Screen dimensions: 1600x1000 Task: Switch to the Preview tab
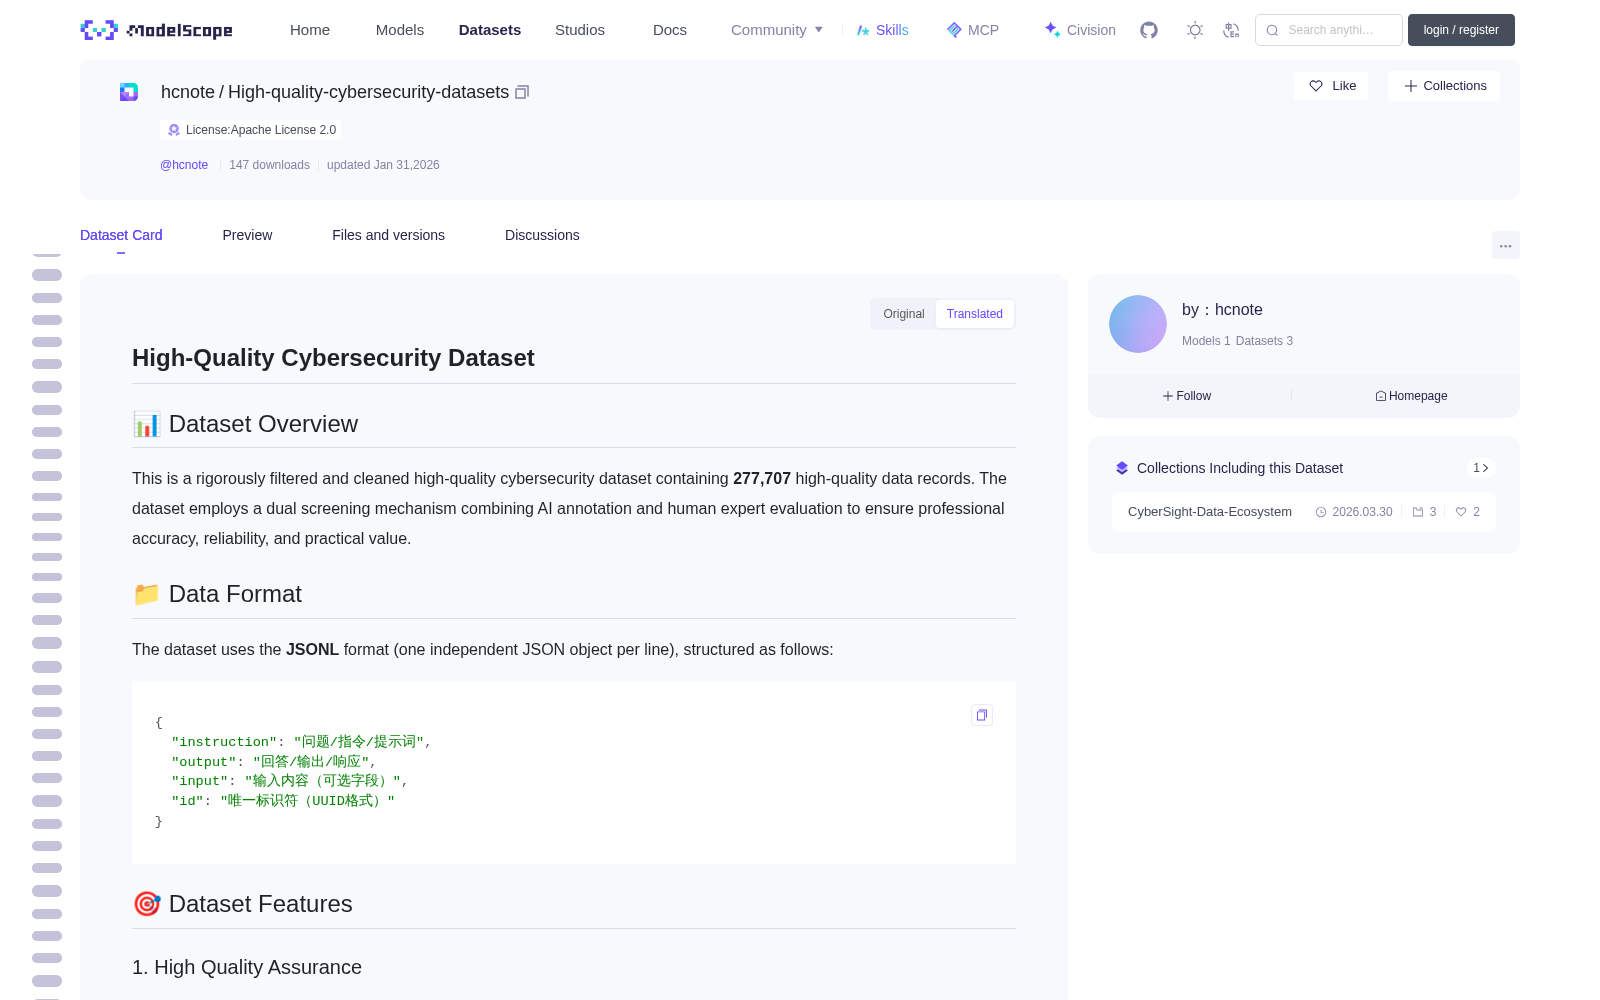coord(247,235)
